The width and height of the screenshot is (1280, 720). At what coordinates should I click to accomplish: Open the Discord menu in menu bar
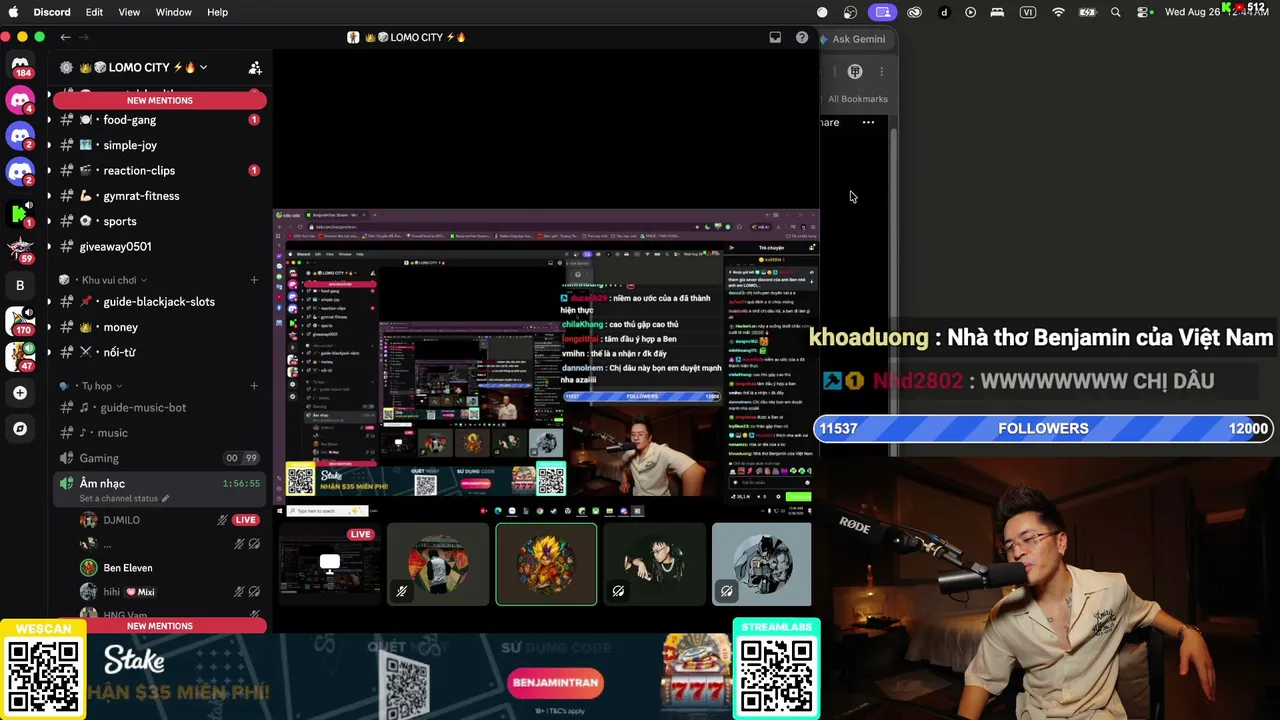(x=52, y=12)
